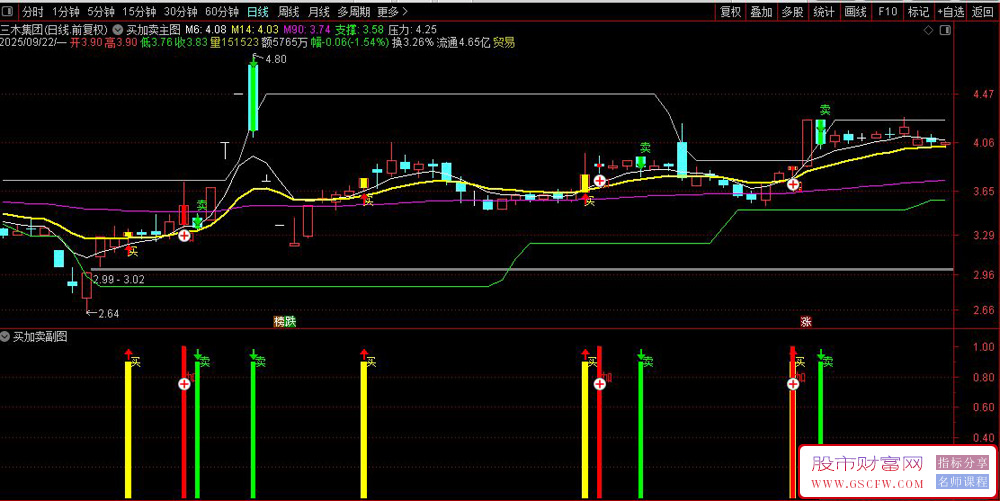Click the M14: 4.03 value
Viewport: 1000px width, 501px height.
254,29
